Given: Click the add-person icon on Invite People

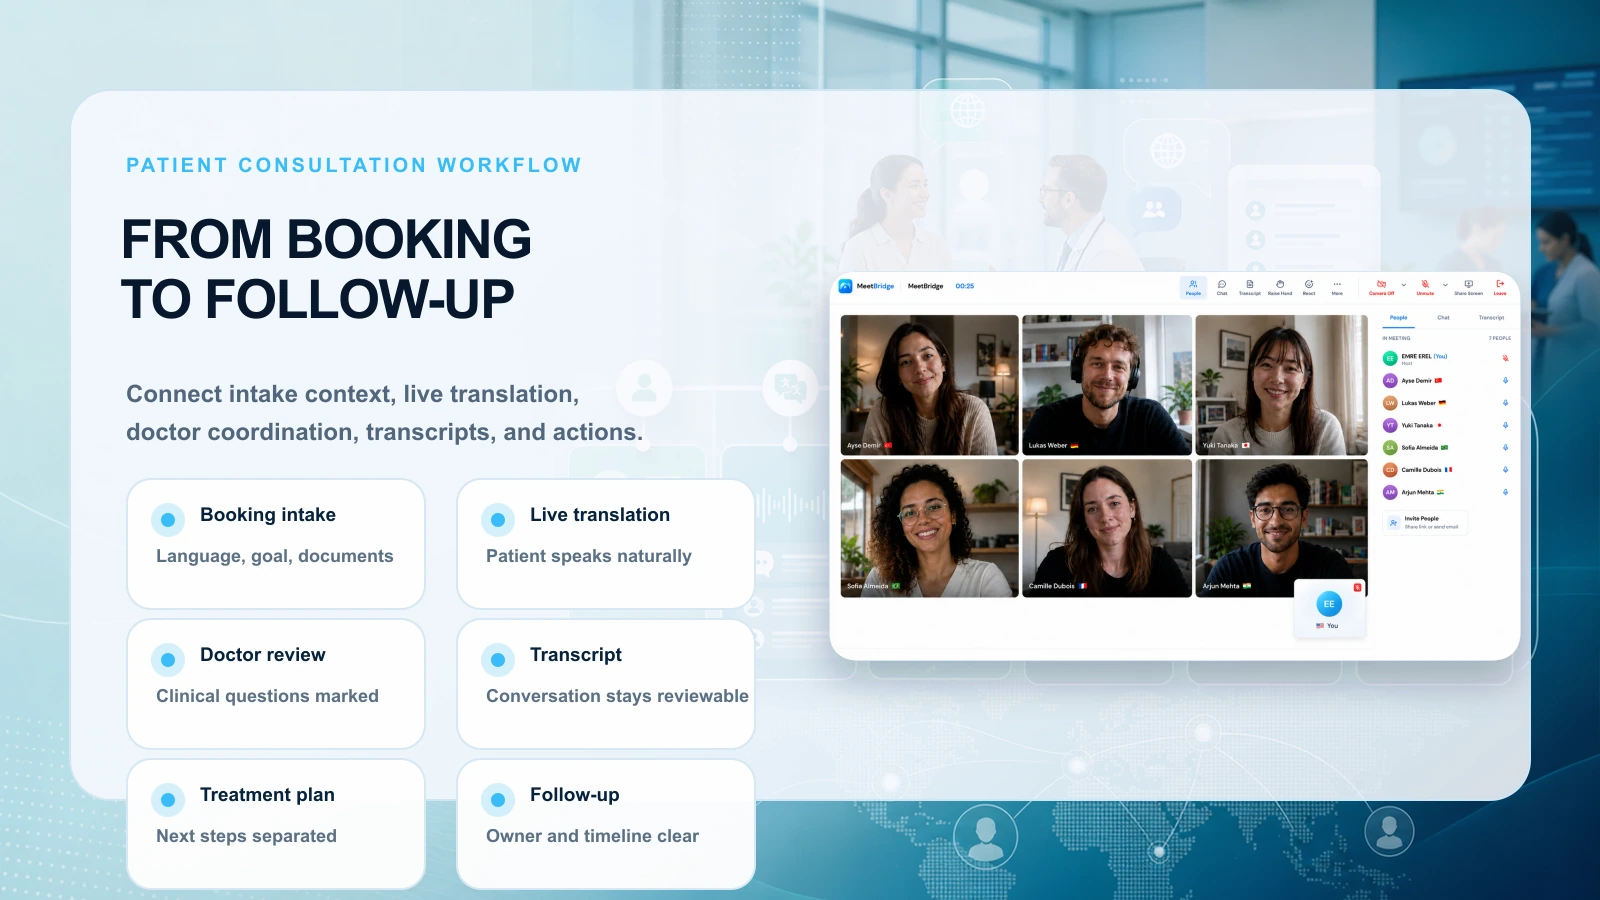Looking at the screenshot, I should (x=1394, y=522).
